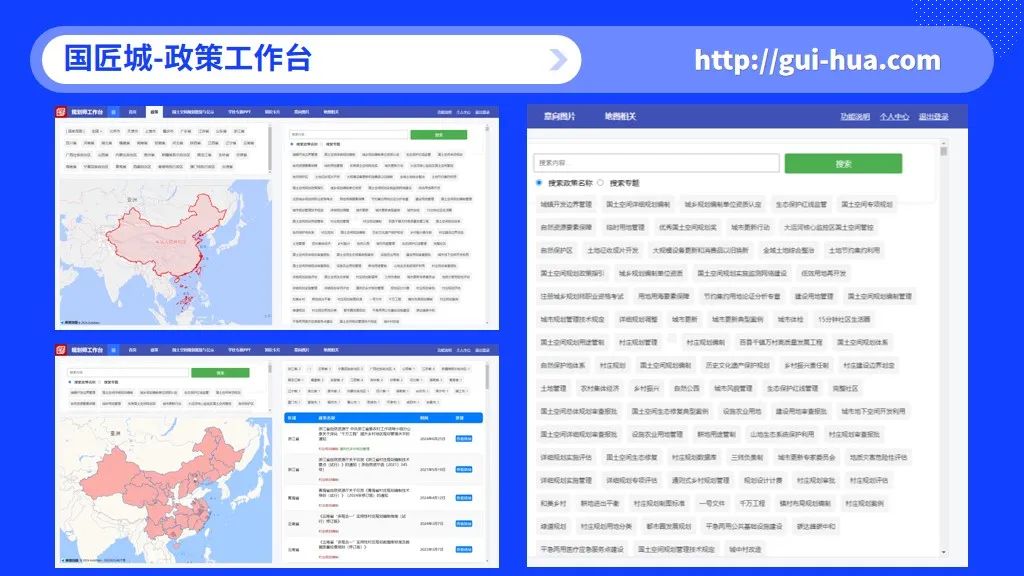
Task: Choose the 自然资源要素保障 tag
Action: [x=566, y=227]
